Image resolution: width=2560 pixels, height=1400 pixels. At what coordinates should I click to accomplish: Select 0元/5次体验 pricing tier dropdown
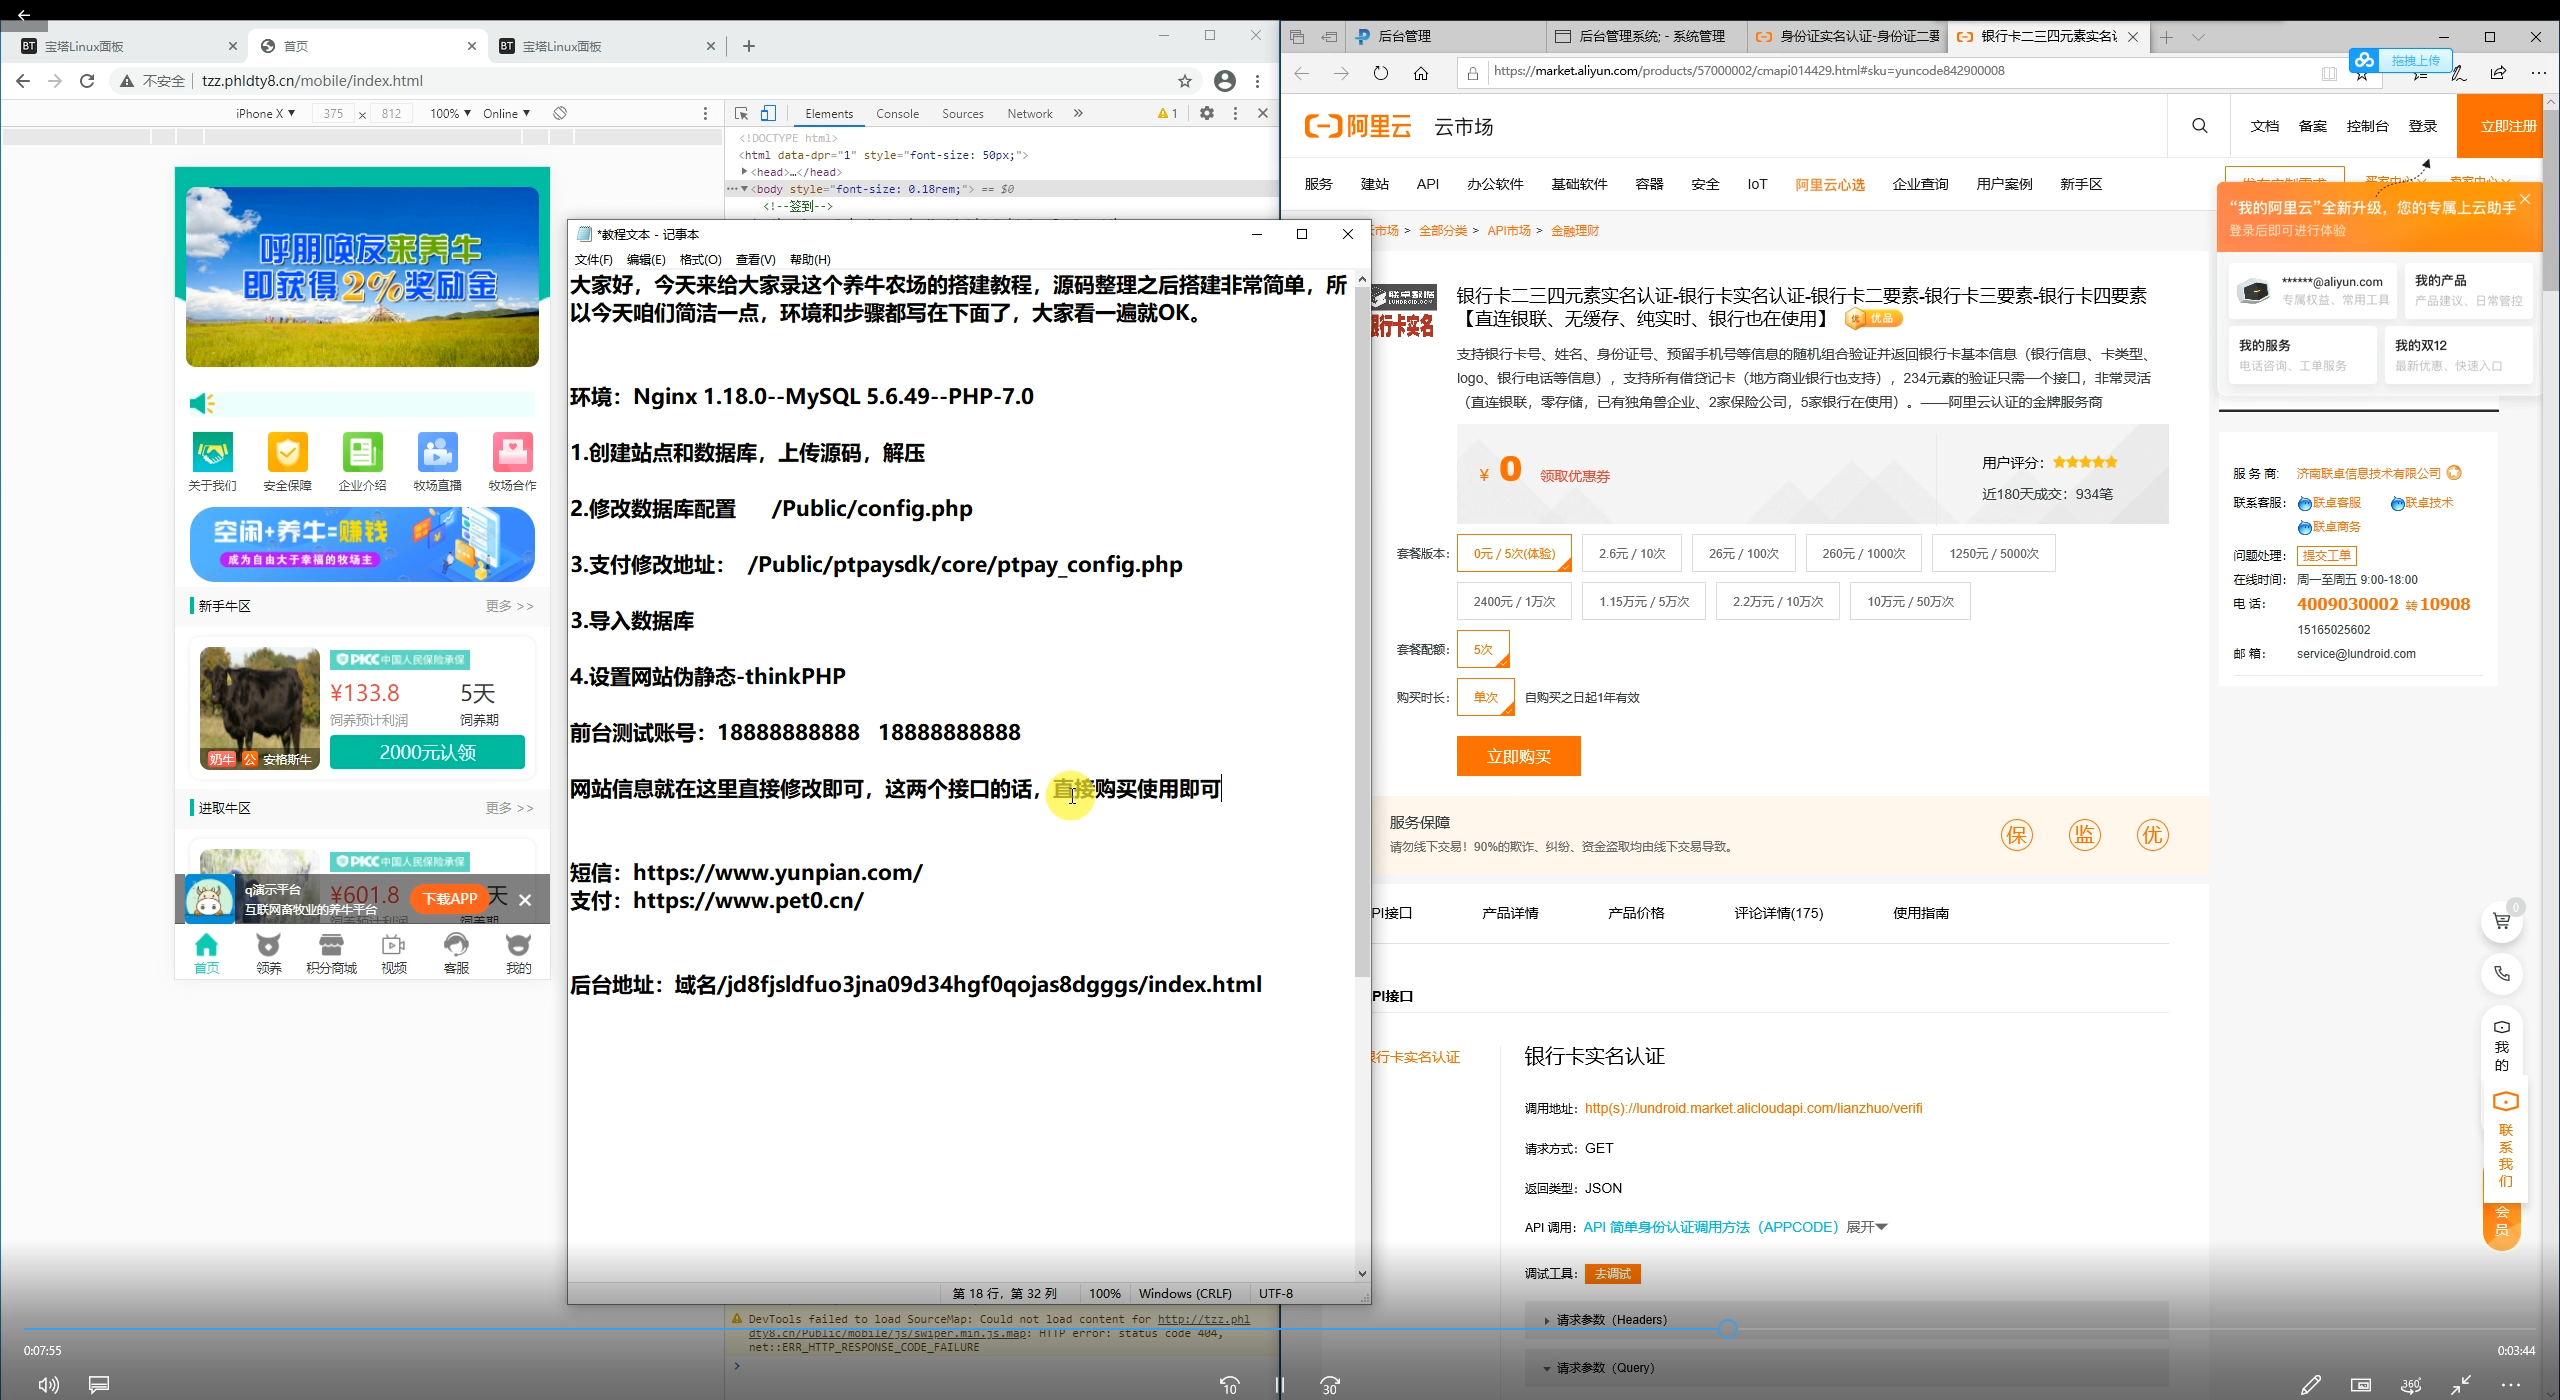(x=1515, y=552)
